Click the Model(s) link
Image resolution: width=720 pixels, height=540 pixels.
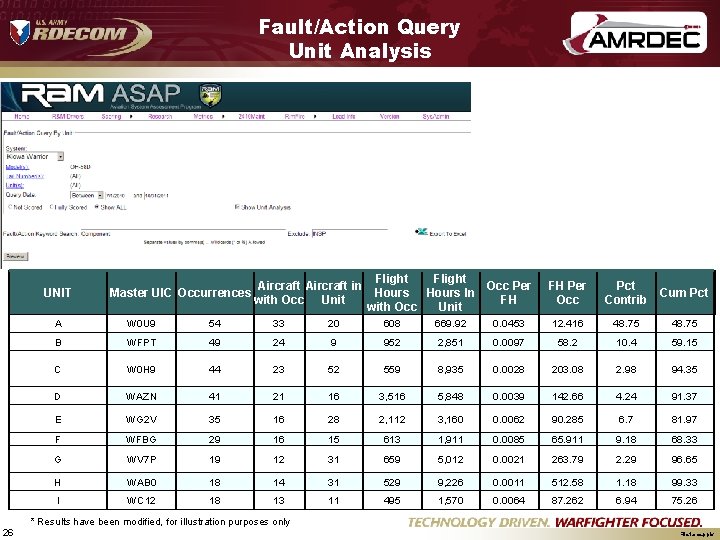point(17,167)
